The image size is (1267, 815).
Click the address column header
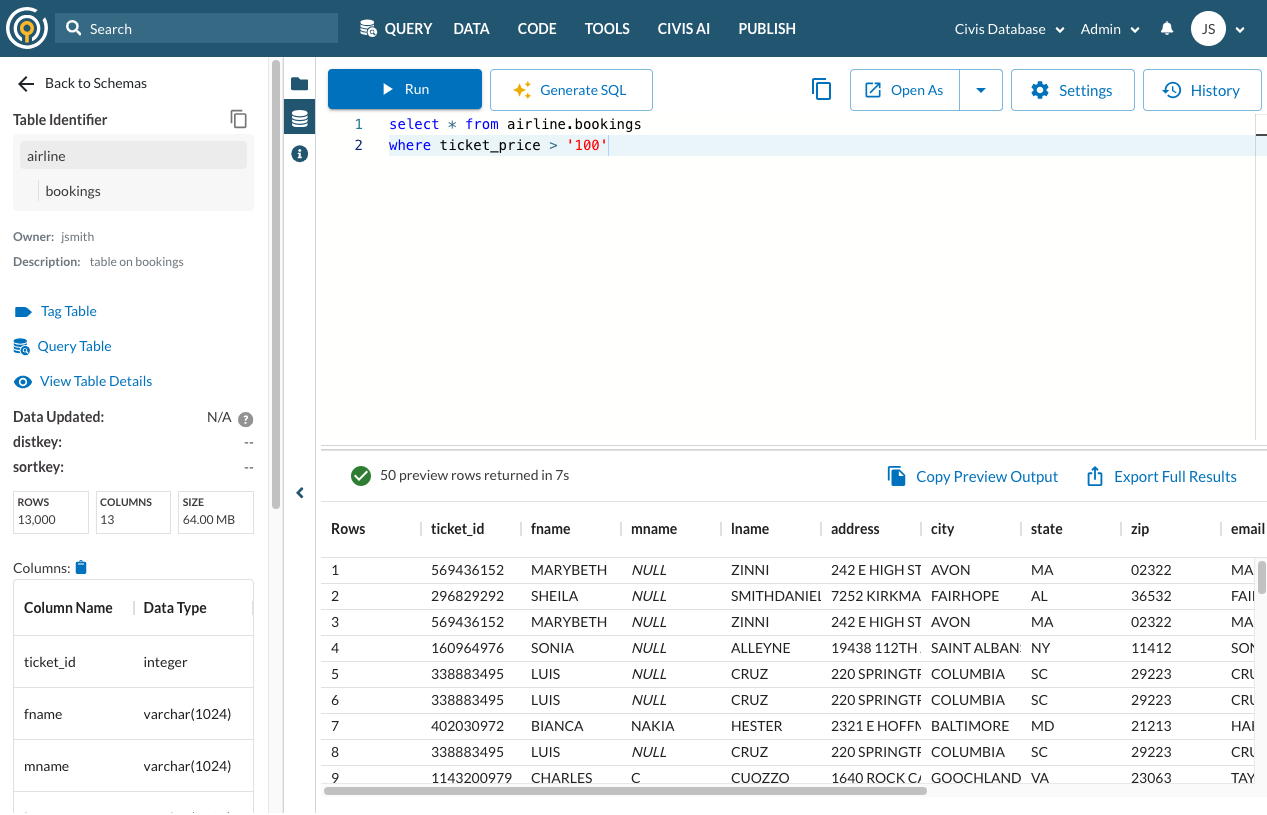pyautogui.click(x=855, y=529)
